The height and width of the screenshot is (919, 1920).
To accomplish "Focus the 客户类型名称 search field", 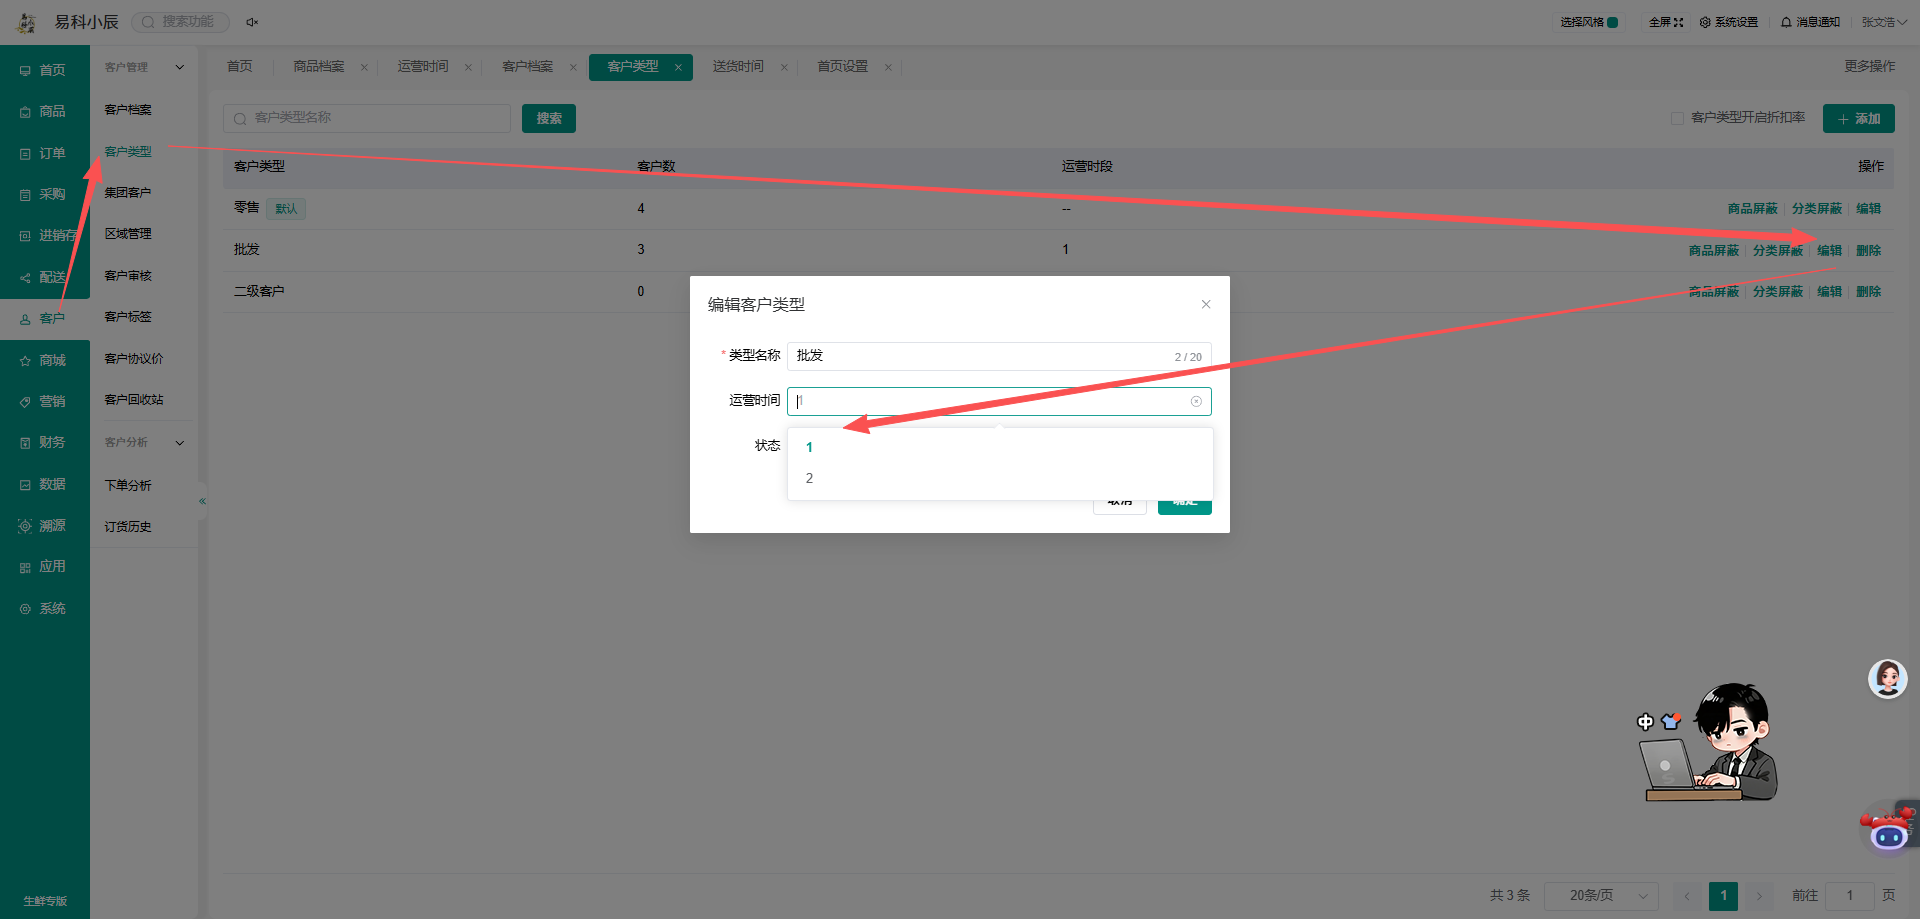I will pos(367,118).
